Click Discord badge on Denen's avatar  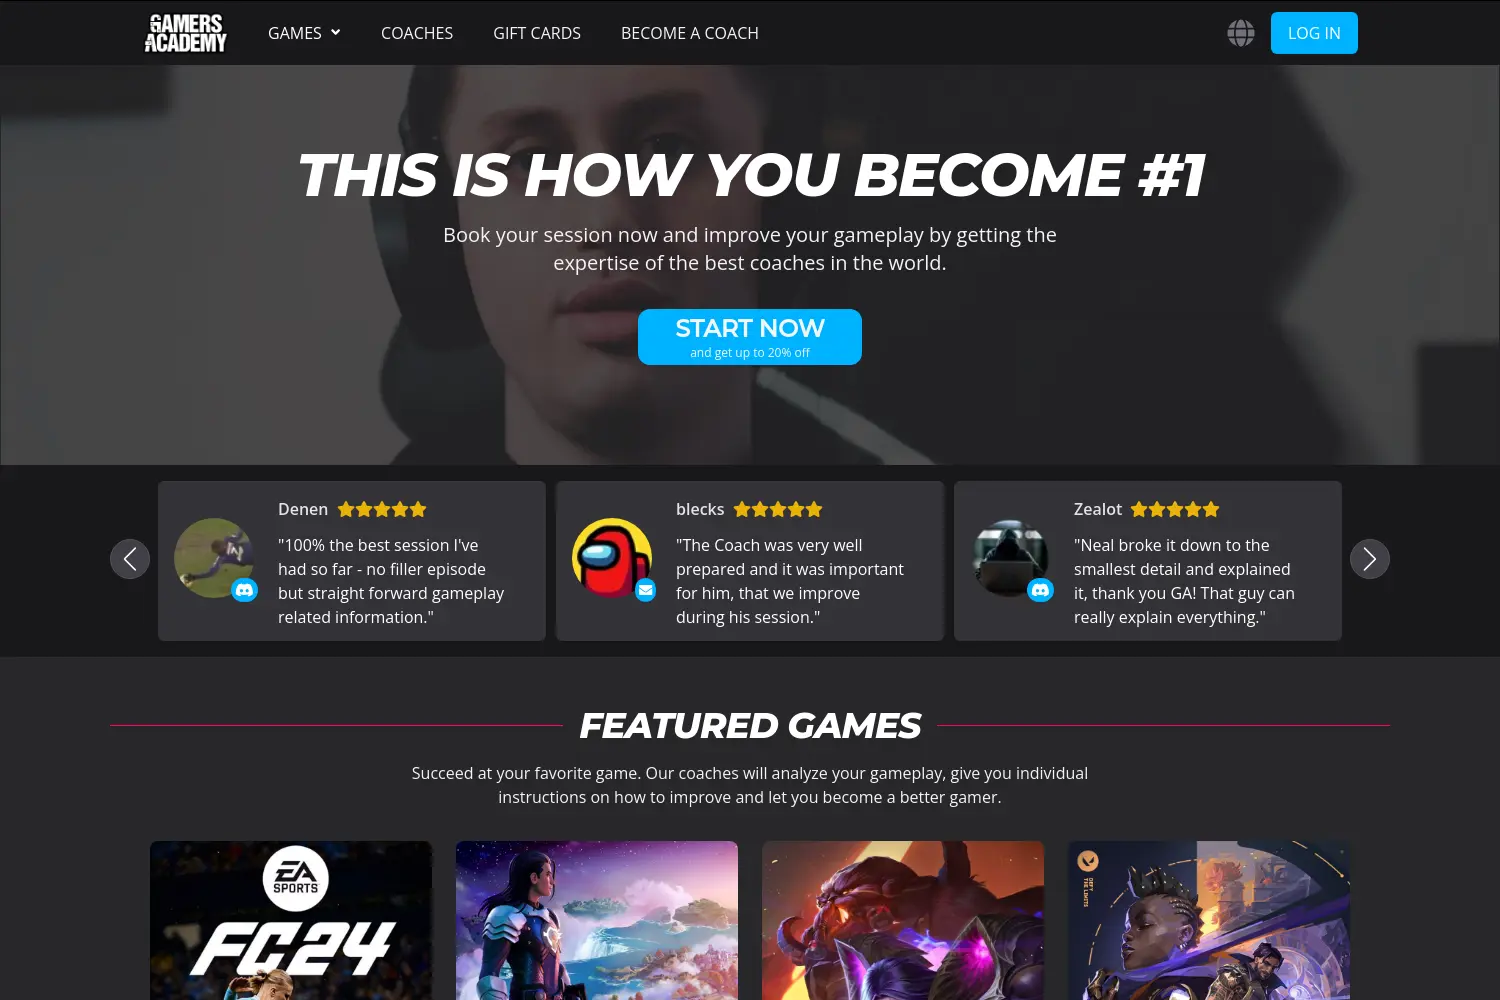244,590
